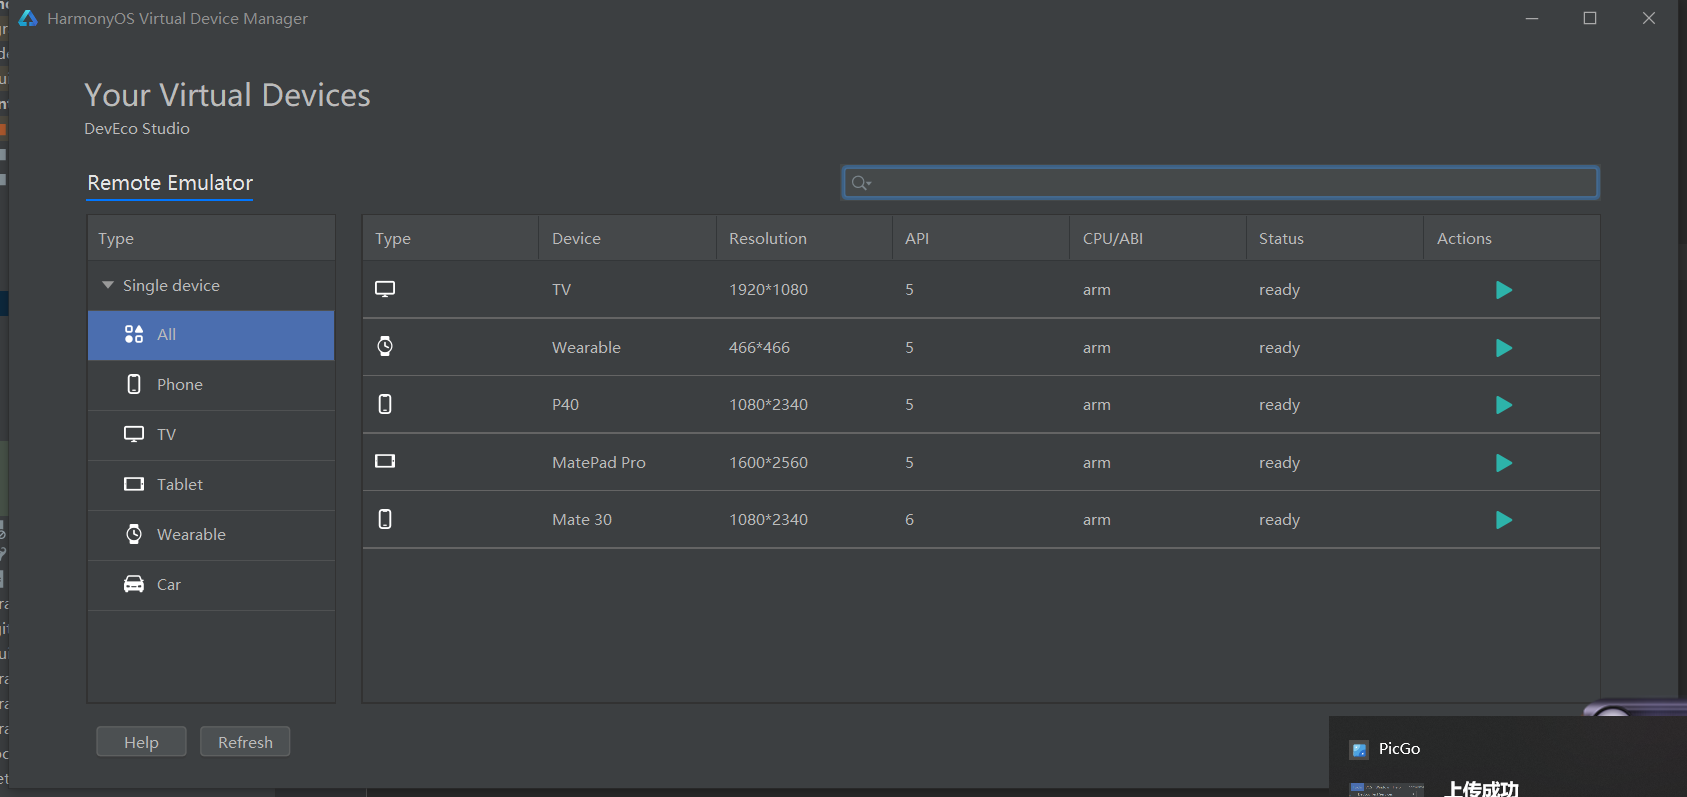Choose the Wearable category label in the sidebar
The image size is (1687, 797).
pos(191,535)
